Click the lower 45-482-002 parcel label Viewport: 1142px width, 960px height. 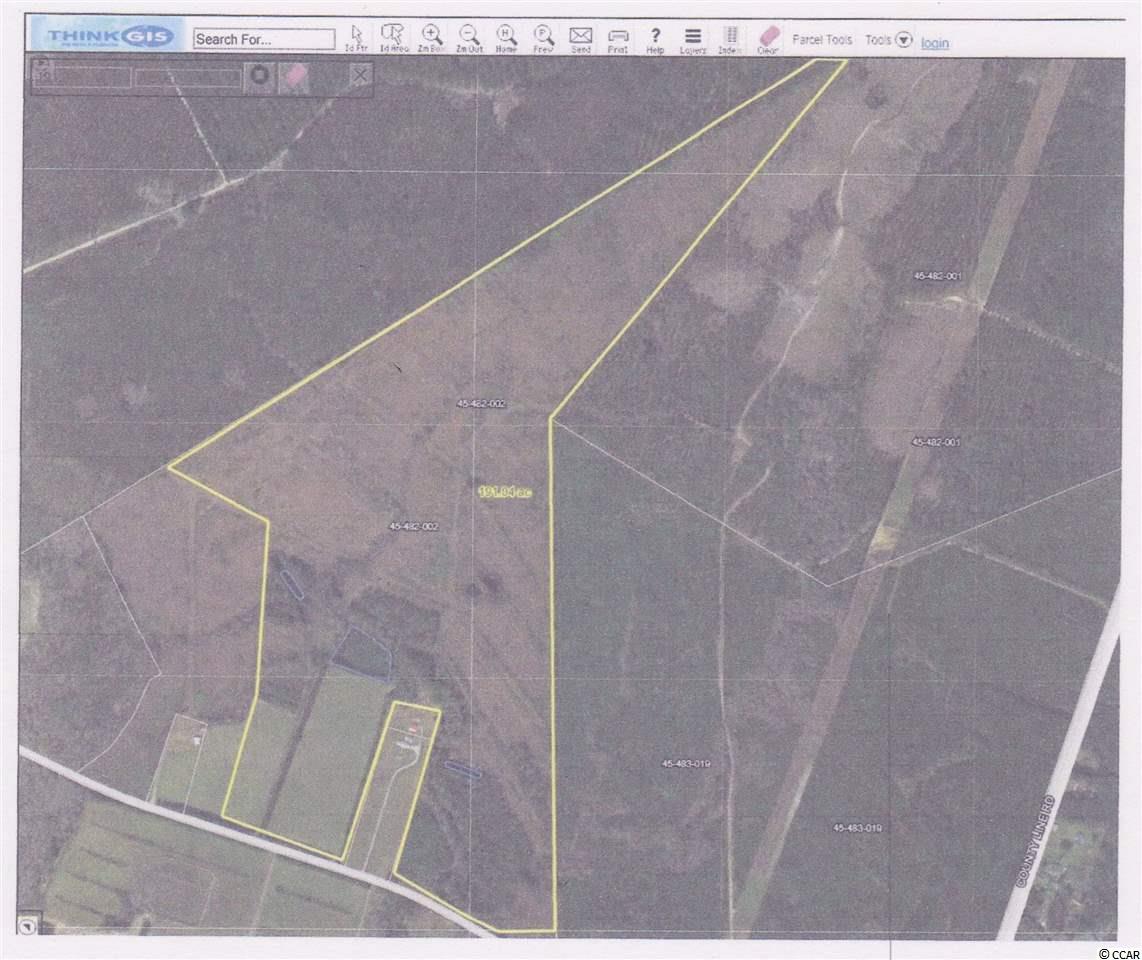point(413,526)
